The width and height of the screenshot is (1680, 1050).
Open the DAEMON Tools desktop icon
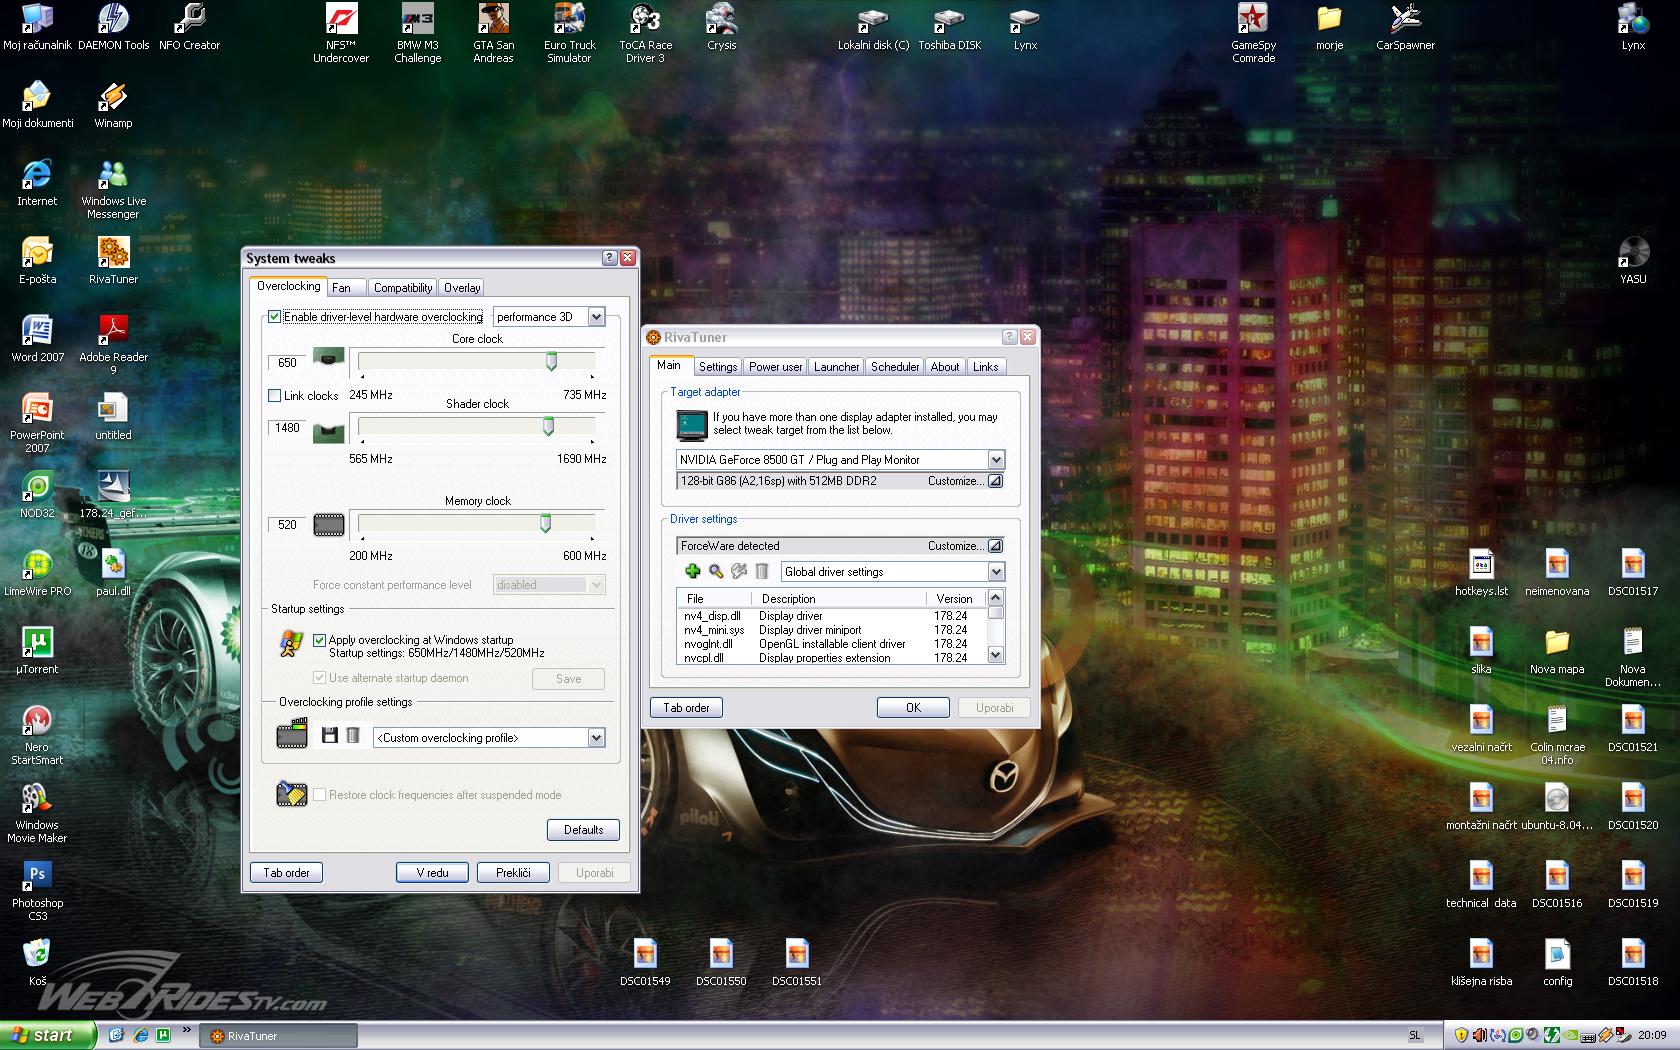(x=113, y=27)
